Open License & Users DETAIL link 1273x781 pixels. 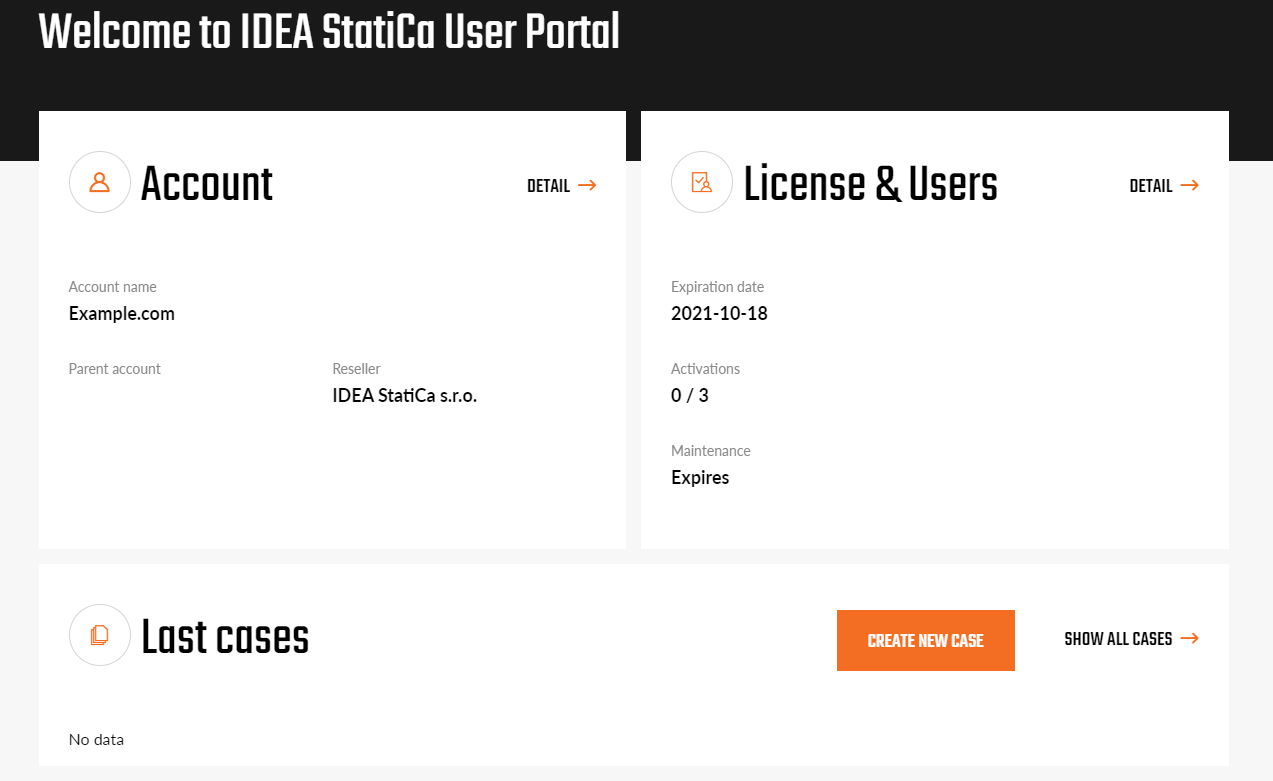point(1151,186)
